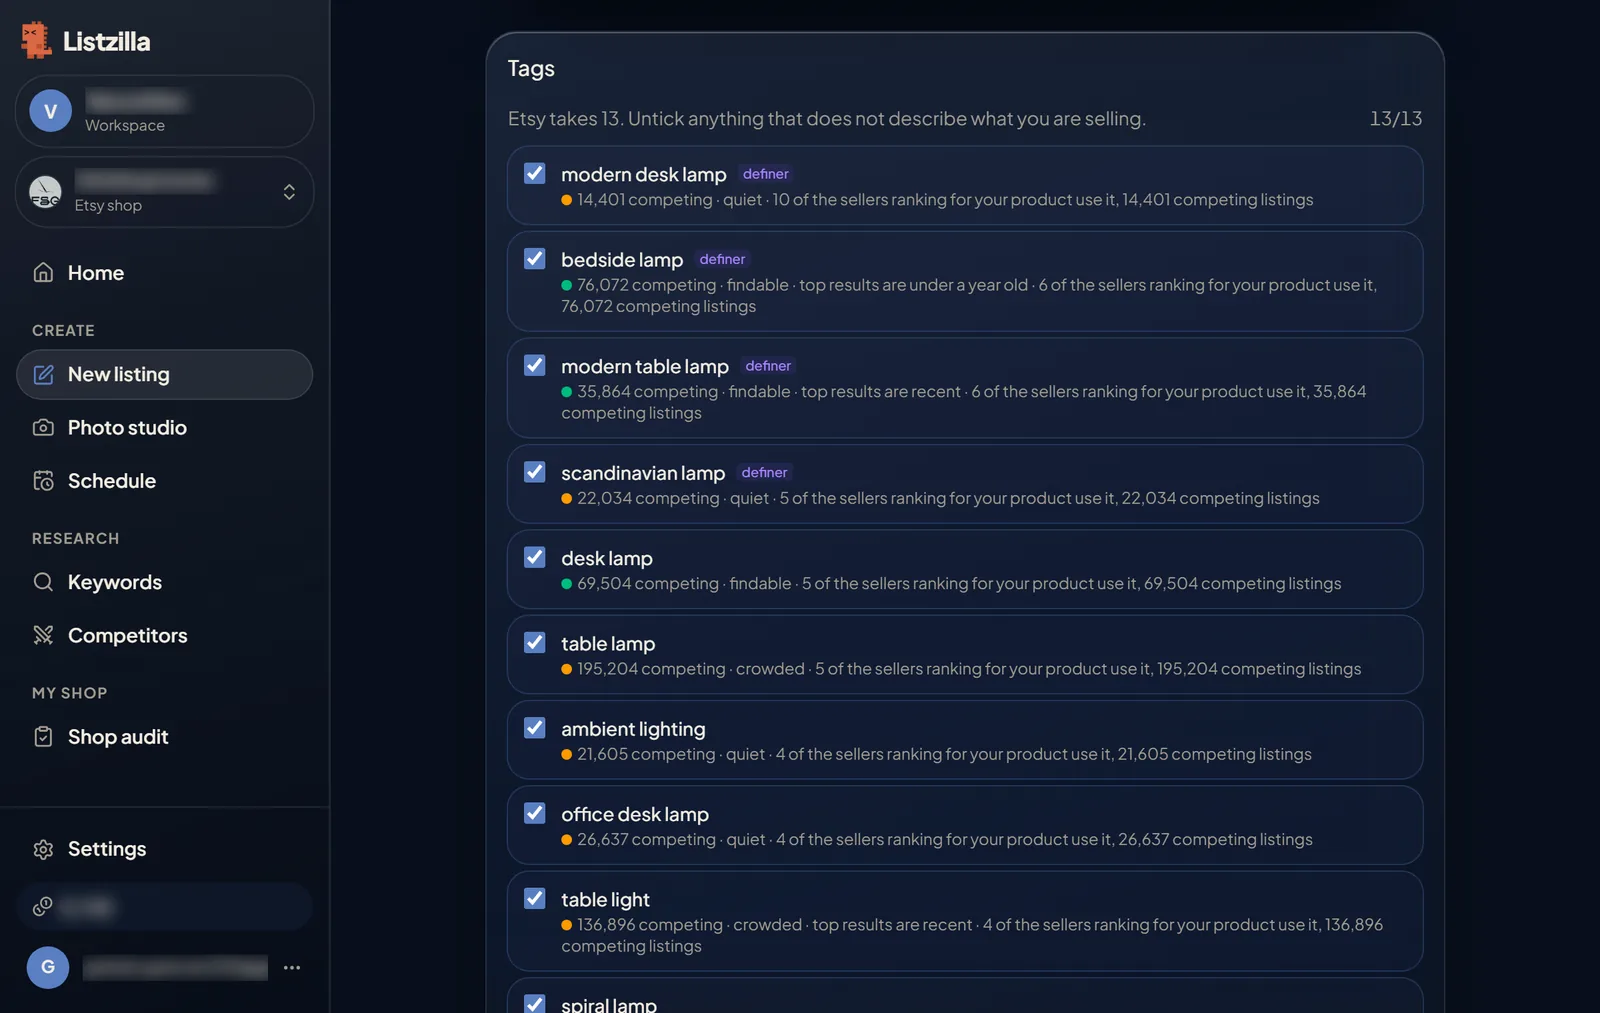Open the Home icon in sidebar
Screen dimensions: 1600x1013
point(43,273)
